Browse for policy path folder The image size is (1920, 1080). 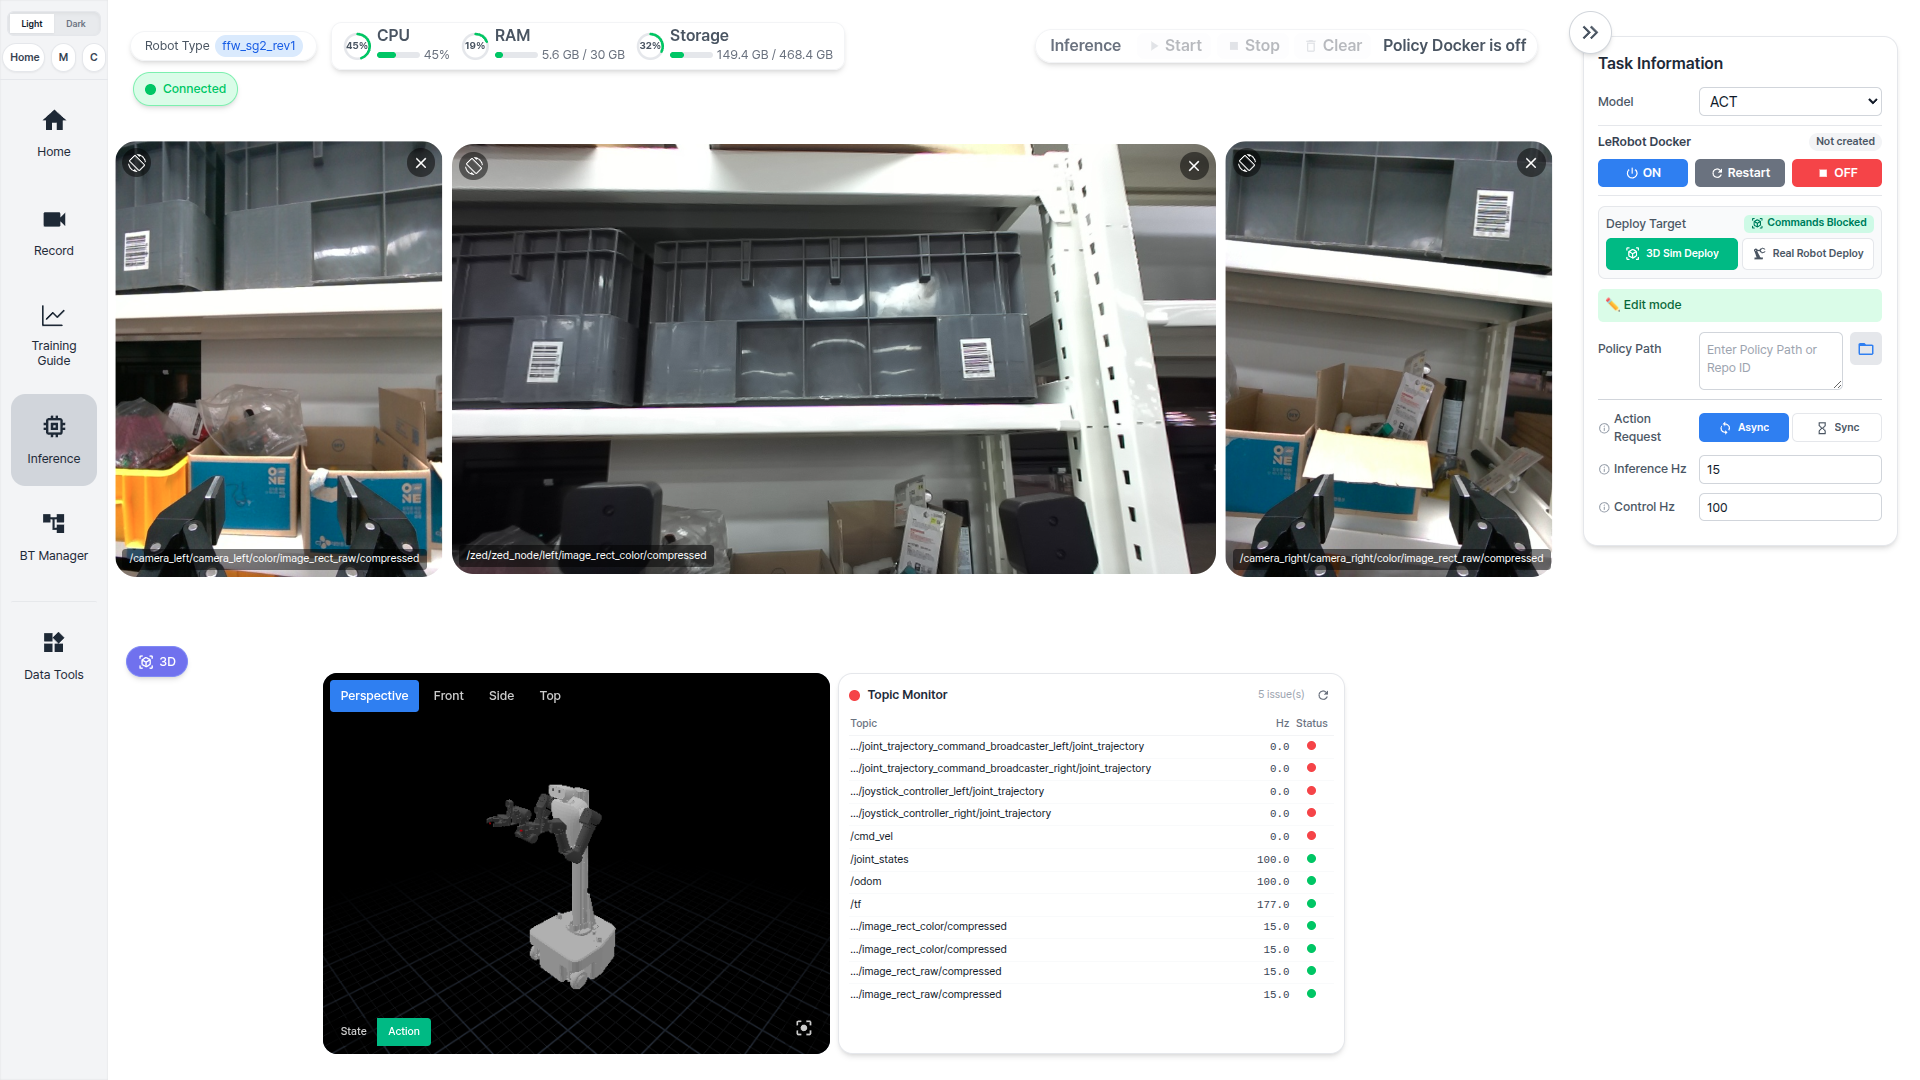[1866, 349]
